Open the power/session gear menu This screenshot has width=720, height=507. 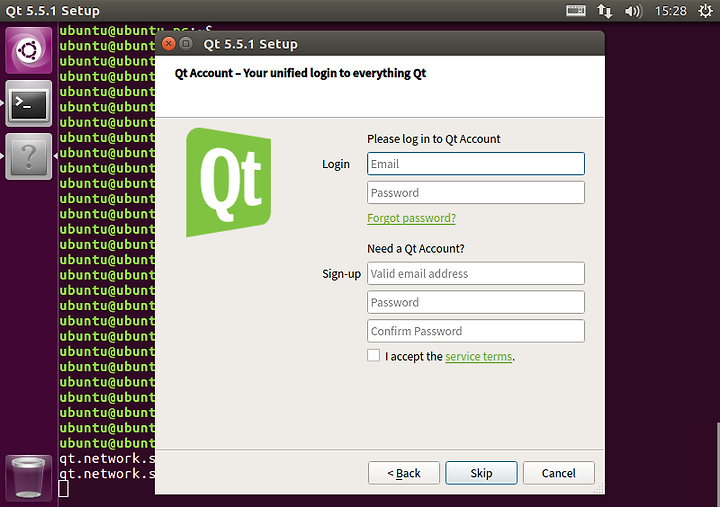[x=705, y=11]
